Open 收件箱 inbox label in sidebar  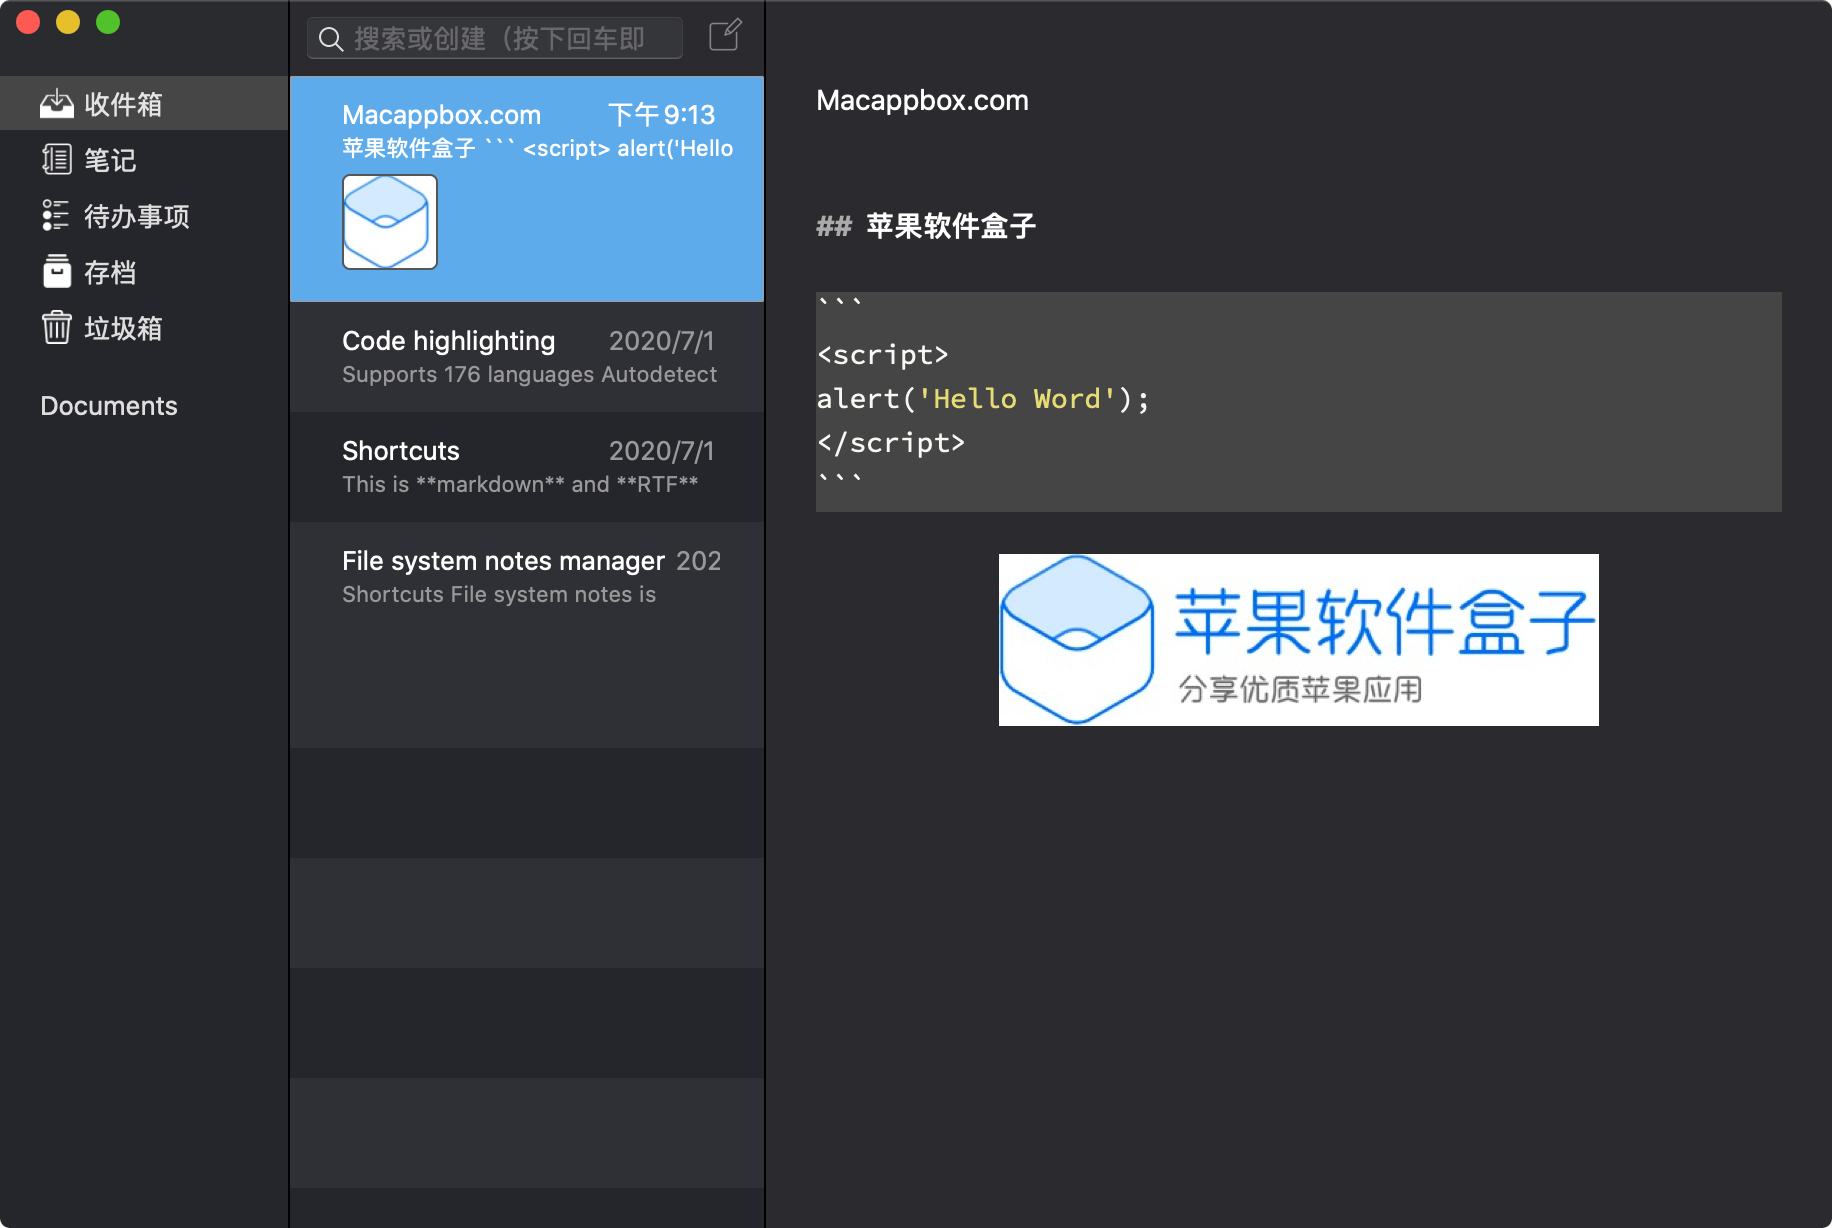pos(123,104)
